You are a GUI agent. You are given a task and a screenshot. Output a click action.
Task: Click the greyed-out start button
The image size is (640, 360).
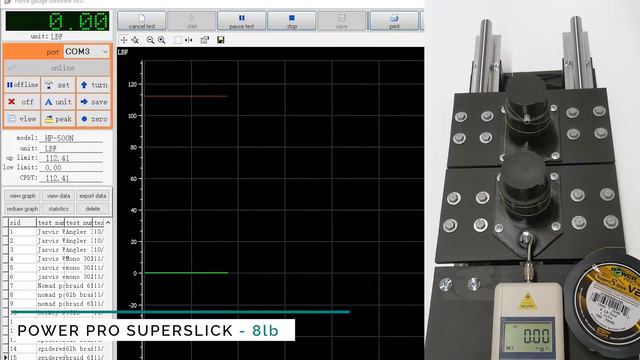[x=192, y=21]
